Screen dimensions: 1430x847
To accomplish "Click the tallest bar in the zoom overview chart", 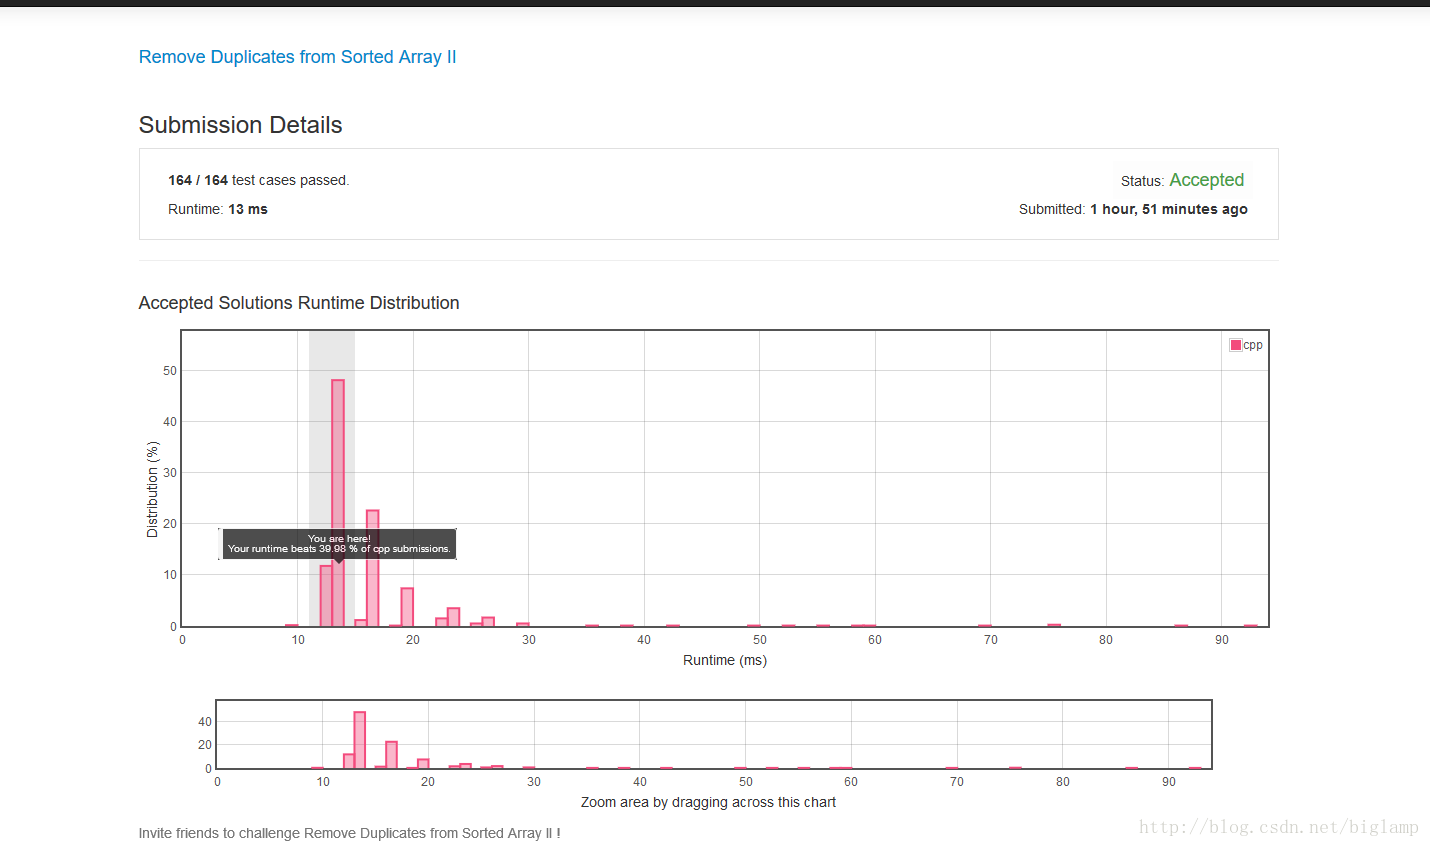I will click(359, 740).
